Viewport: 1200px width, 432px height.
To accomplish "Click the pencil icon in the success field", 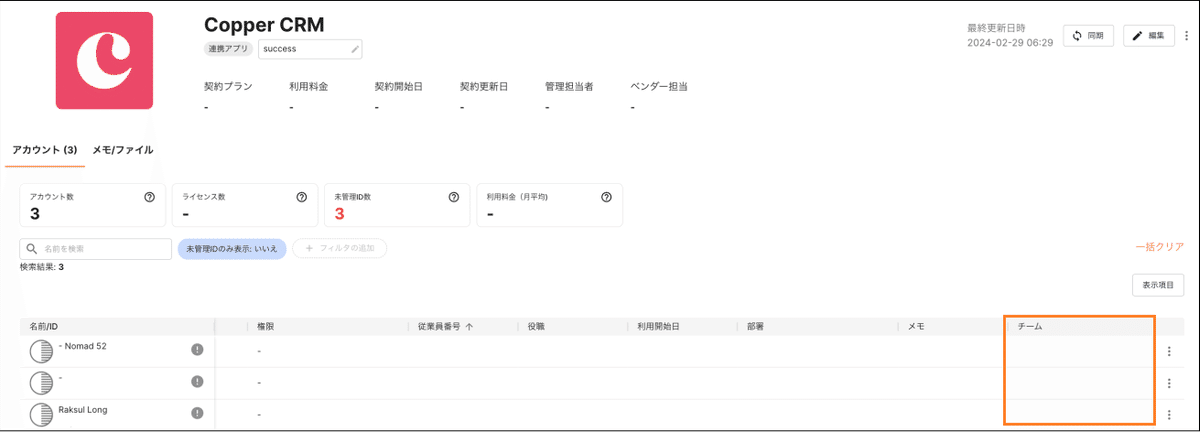I will tap(354, 49).
